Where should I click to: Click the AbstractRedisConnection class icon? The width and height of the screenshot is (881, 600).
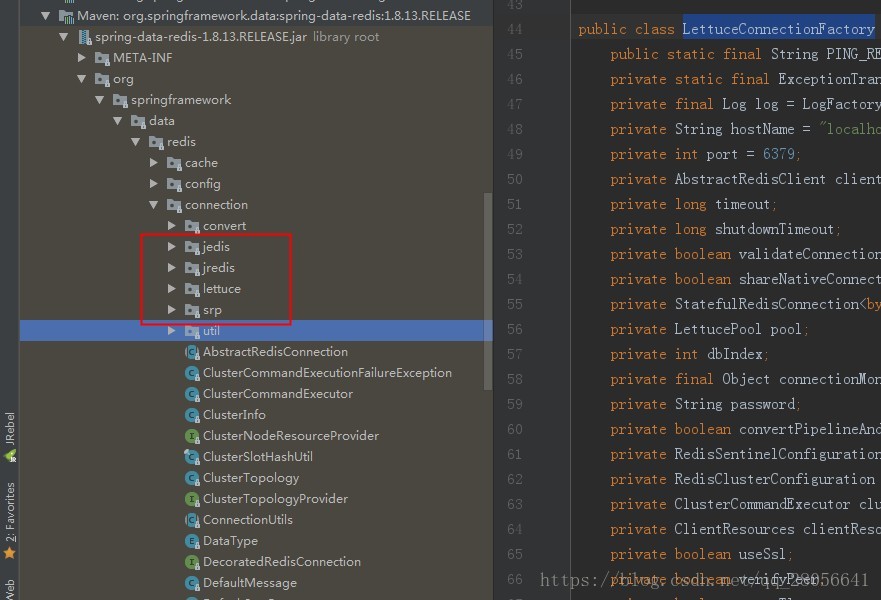[x=192, y=352]
